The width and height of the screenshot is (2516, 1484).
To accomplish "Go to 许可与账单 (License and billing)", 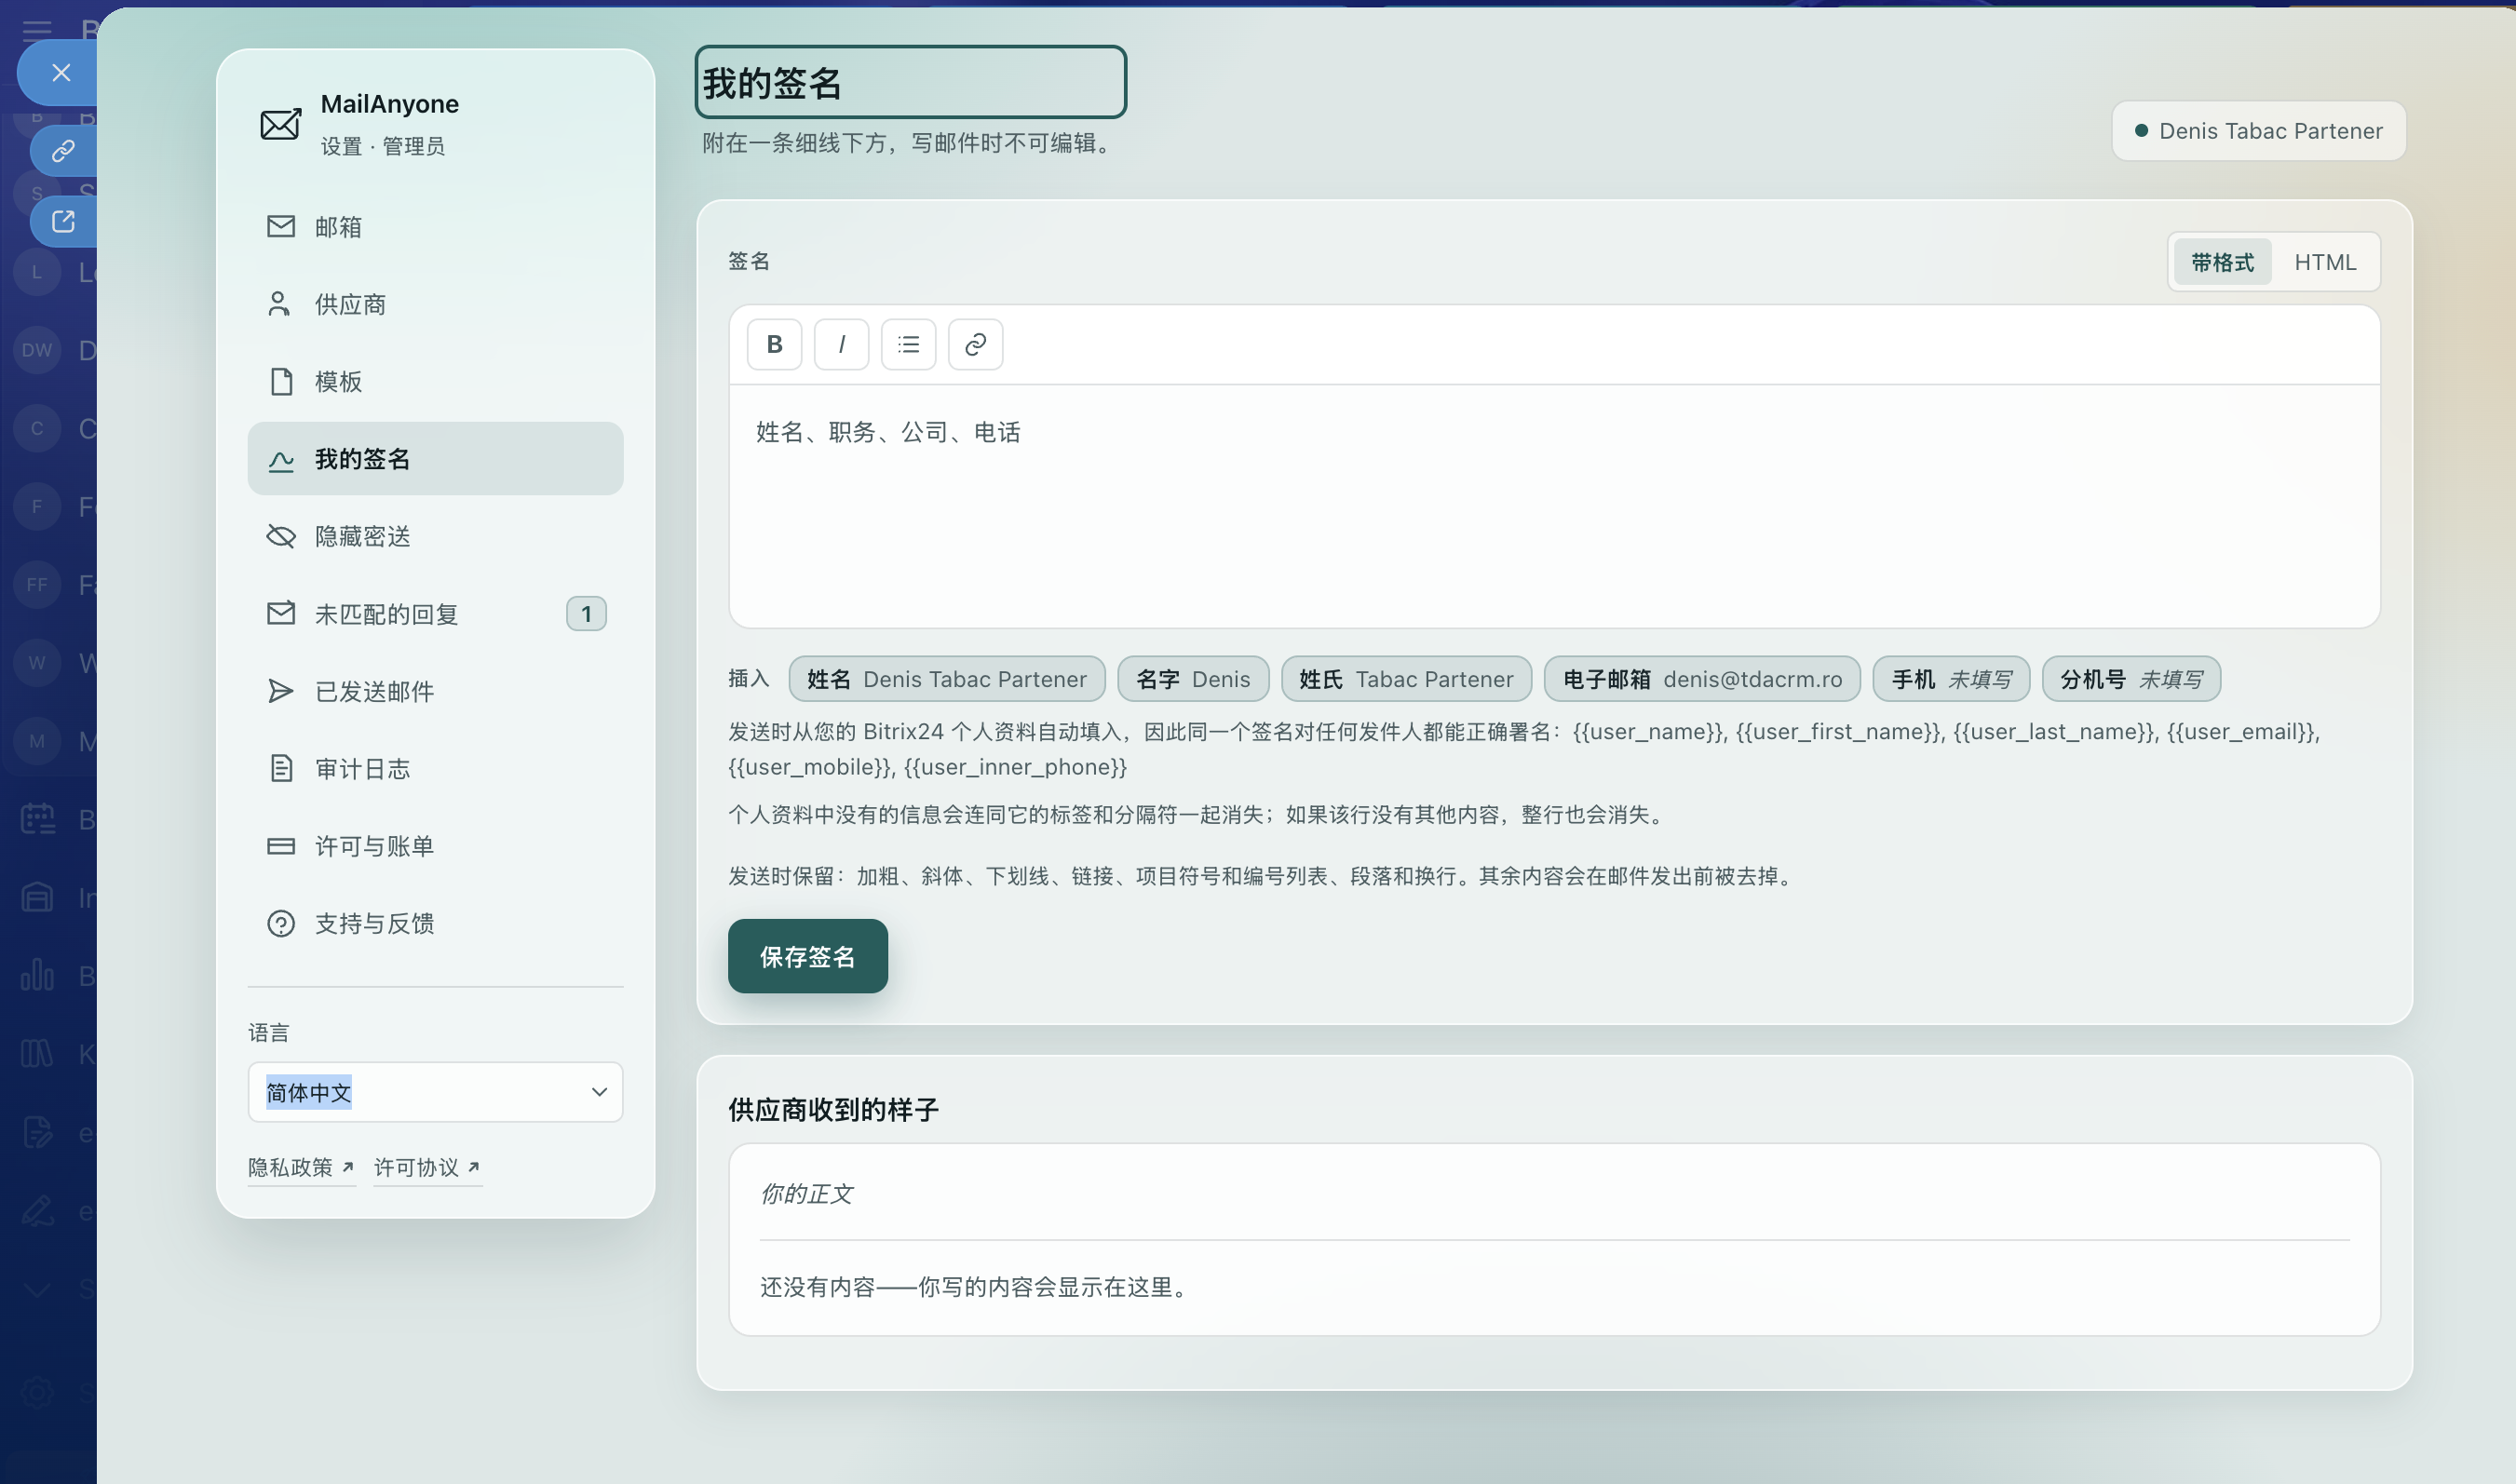I will point(435,846).
